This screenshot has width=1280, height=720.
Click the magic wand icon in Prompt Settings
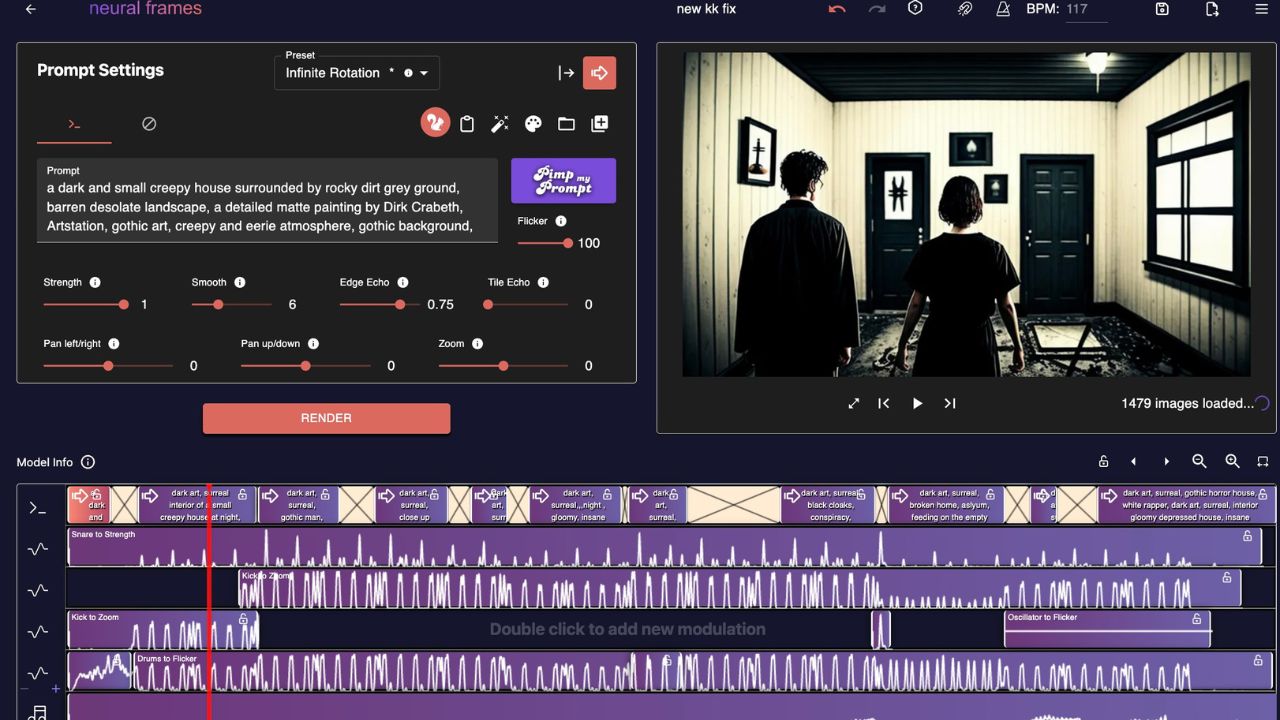click(500, 124)
